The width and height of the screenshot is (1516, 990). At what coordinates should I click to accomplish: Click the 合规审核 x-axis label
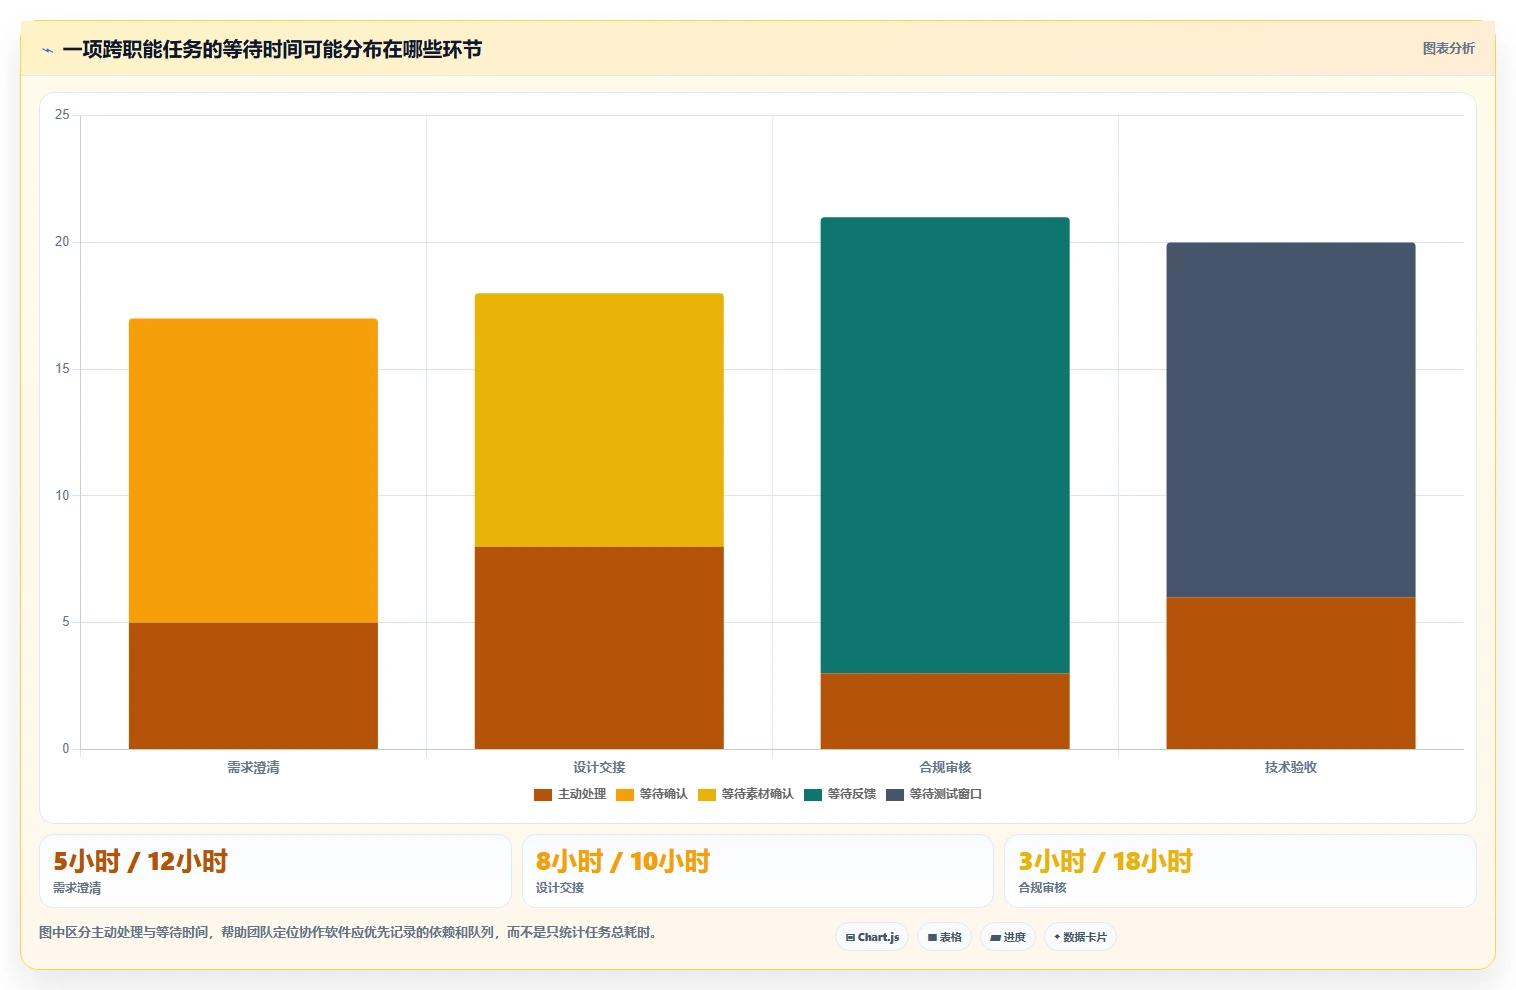pos(945,767)
